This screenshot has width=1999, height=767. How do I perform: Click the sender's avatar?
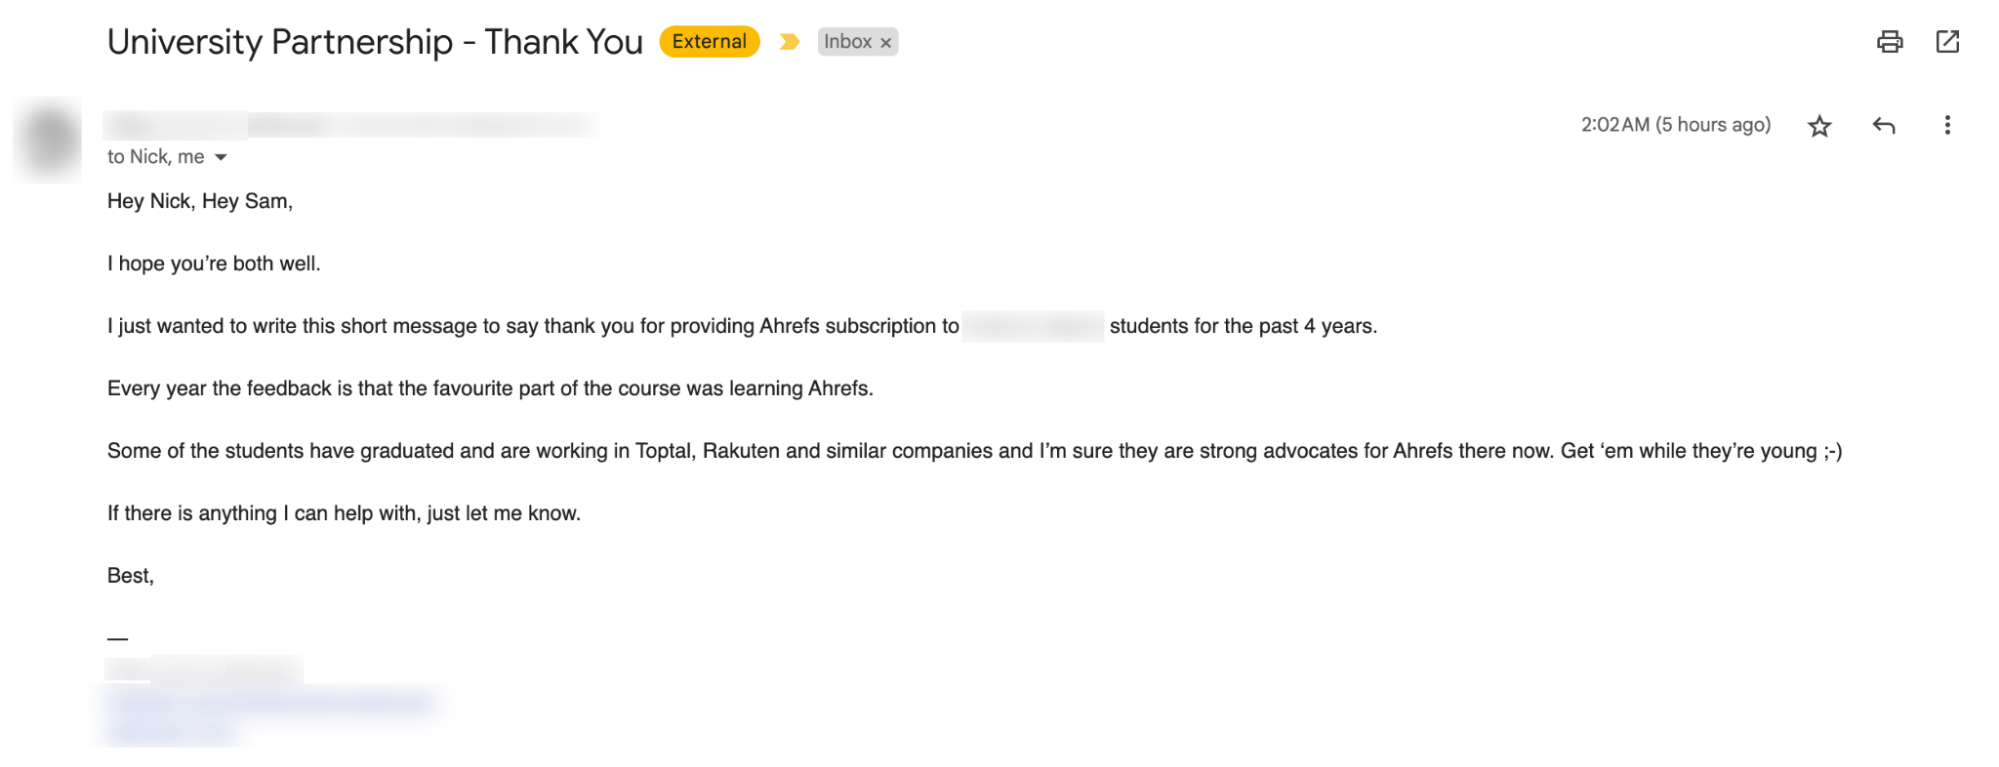pos(47,140)
